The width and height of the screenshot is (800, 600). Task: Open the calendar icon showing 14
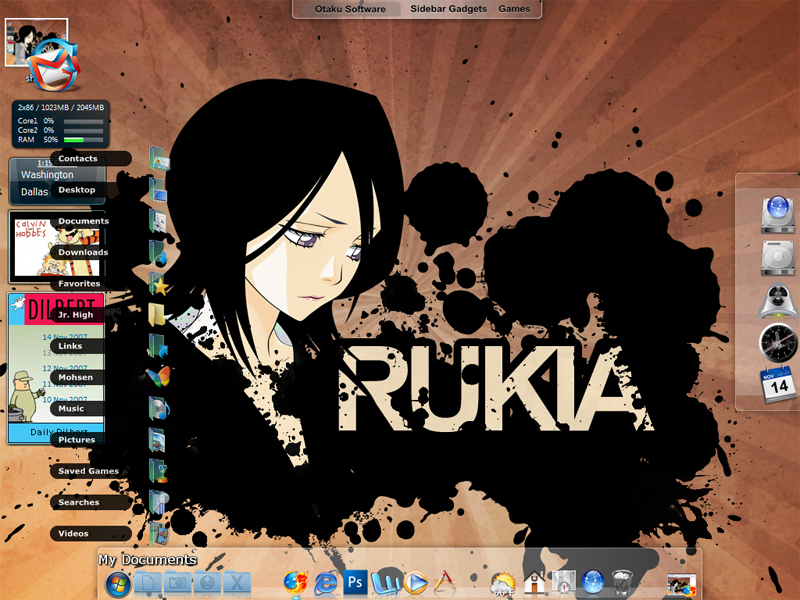(778, 384)
